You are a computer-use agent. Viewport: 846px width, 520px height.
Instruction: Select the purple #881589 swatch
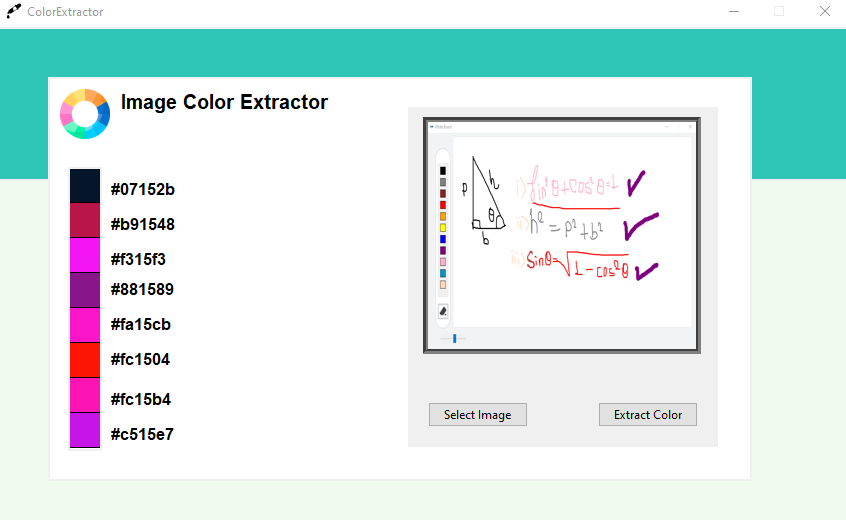point(85,290)
